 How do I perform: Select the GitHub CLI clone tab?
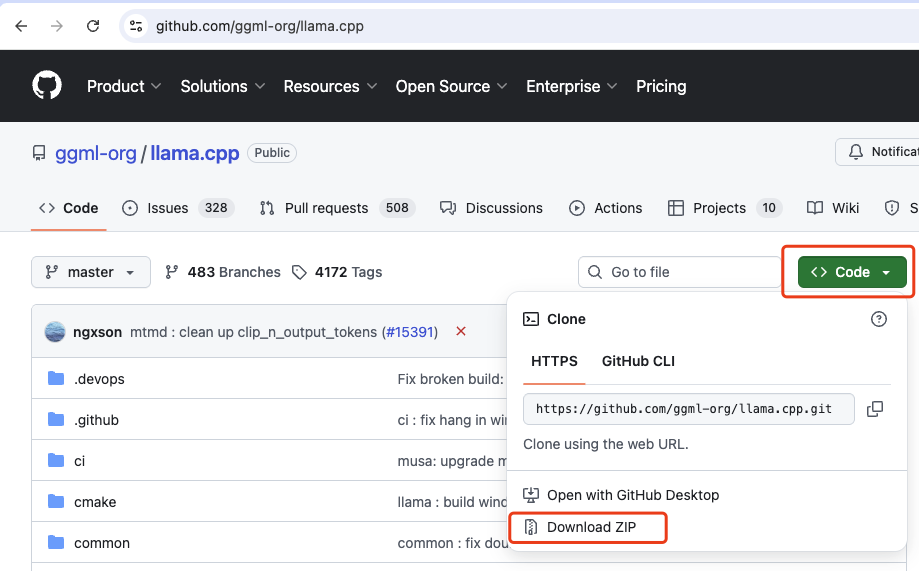[638, 361]
